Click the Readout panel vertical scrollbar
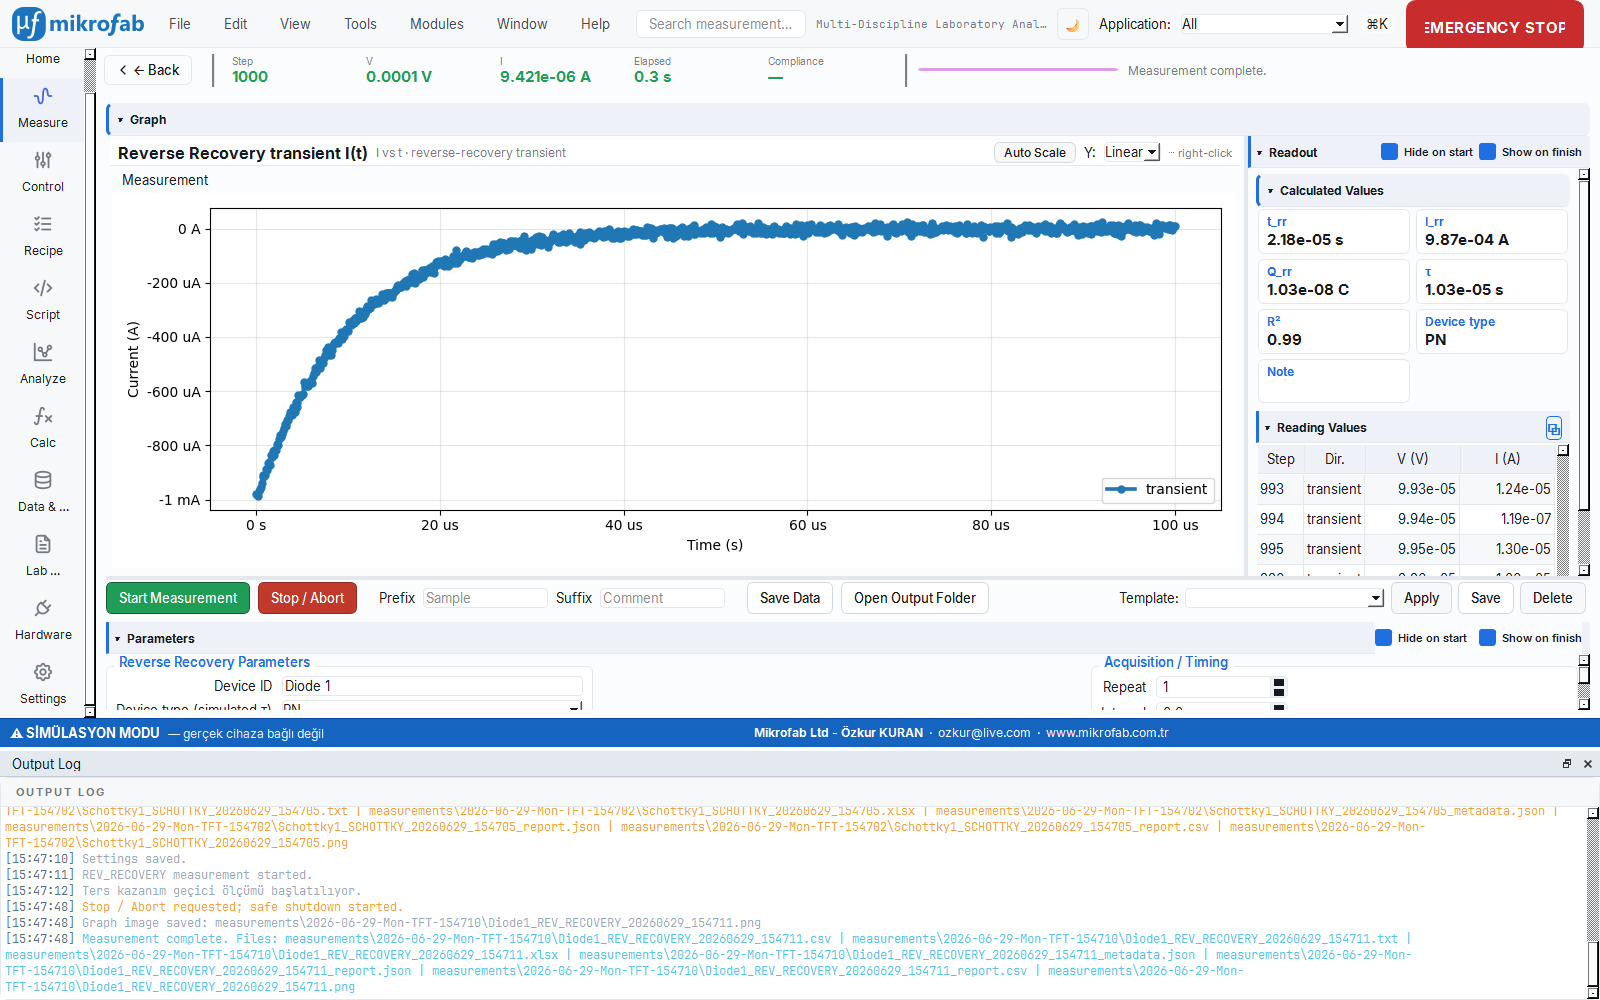 click(x=1584, y=370)
